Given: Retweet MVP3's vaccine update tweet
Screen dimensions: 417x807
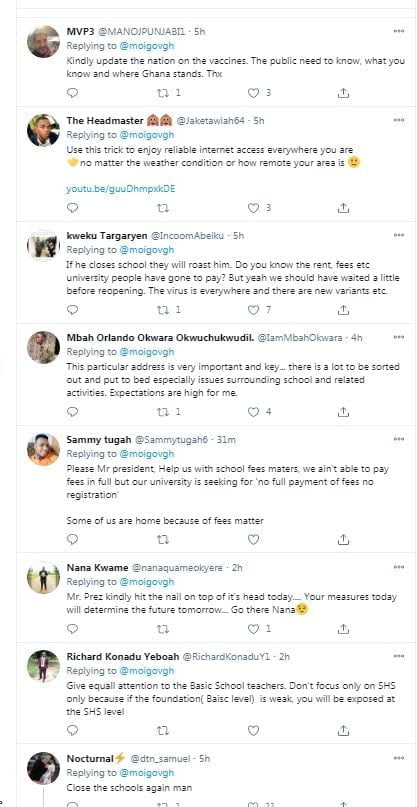Looking at the screenshot, I should (x=163, y=93).
